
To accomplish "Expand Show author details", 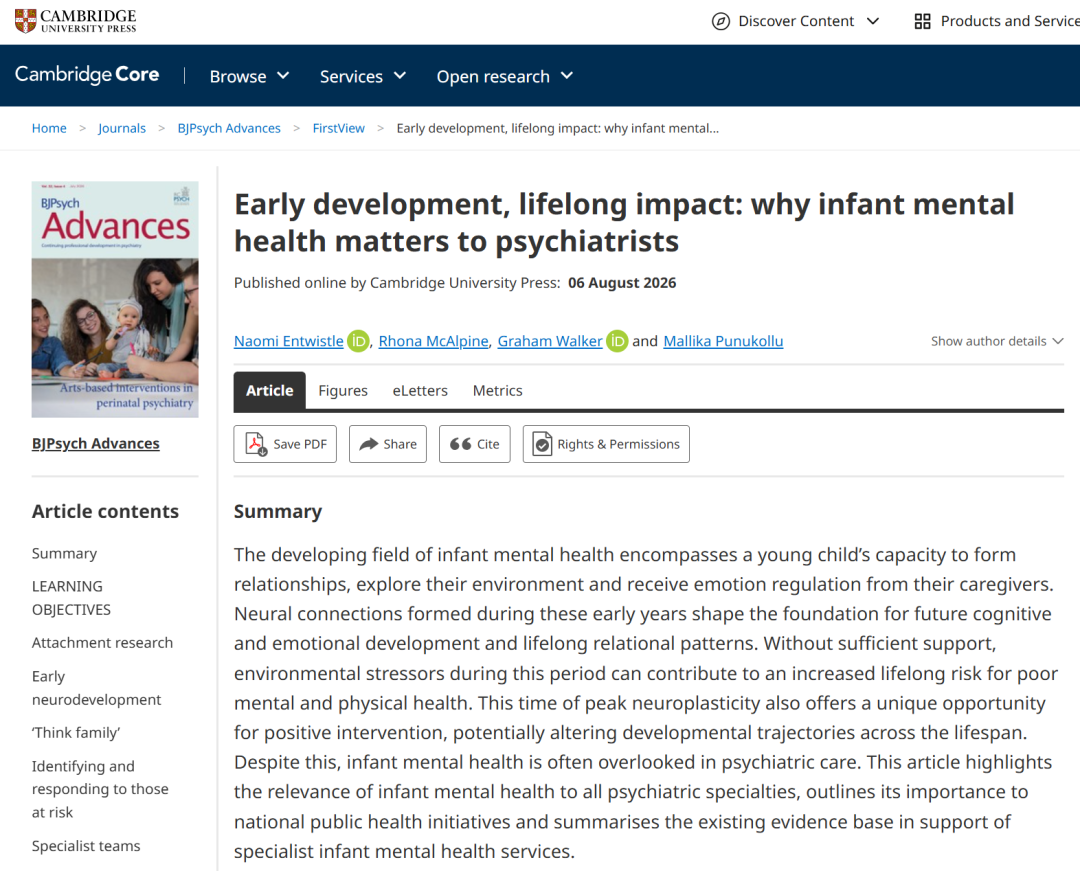I will point(997,341).
